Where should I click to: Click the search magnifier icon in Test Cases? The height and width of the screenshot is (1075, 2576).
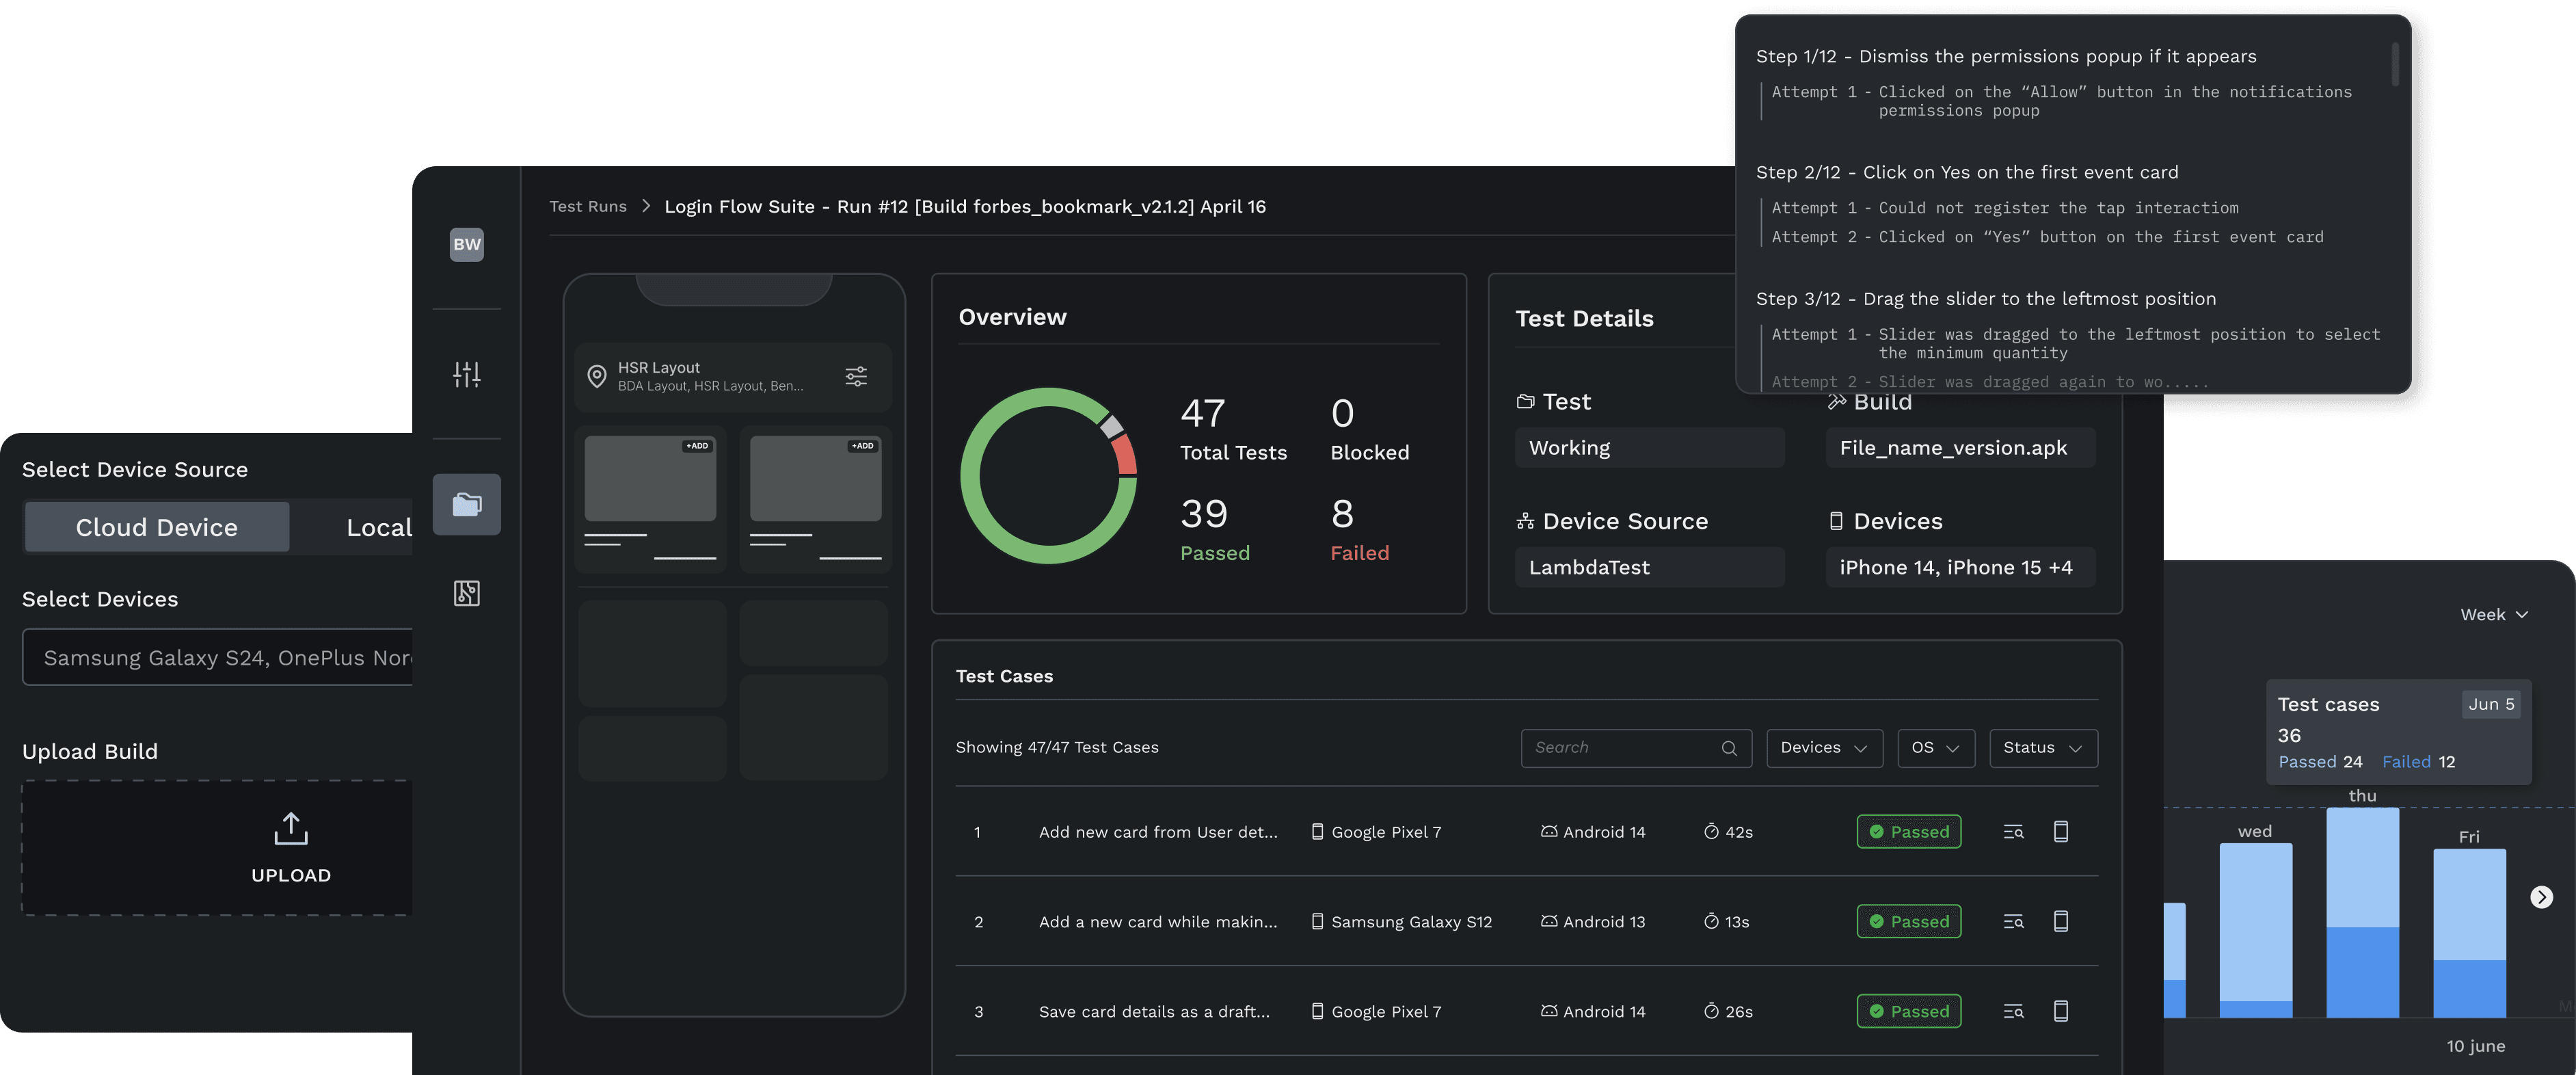[x=1729, y=748]
